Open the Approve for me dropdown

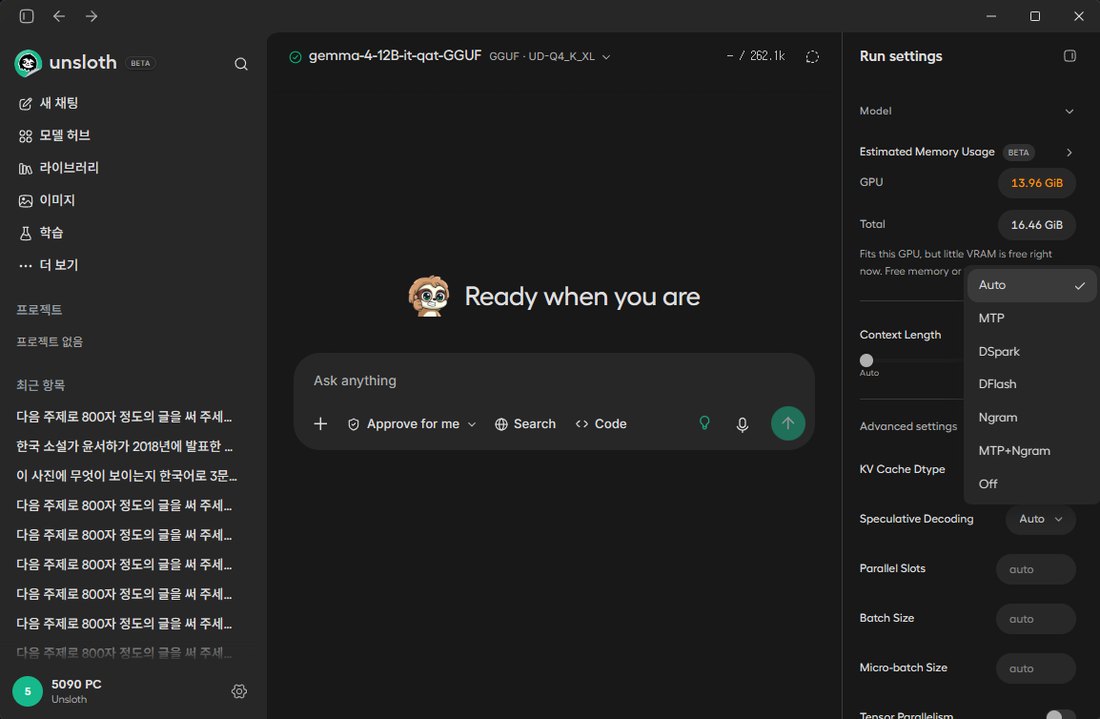(x=412, y=424)
